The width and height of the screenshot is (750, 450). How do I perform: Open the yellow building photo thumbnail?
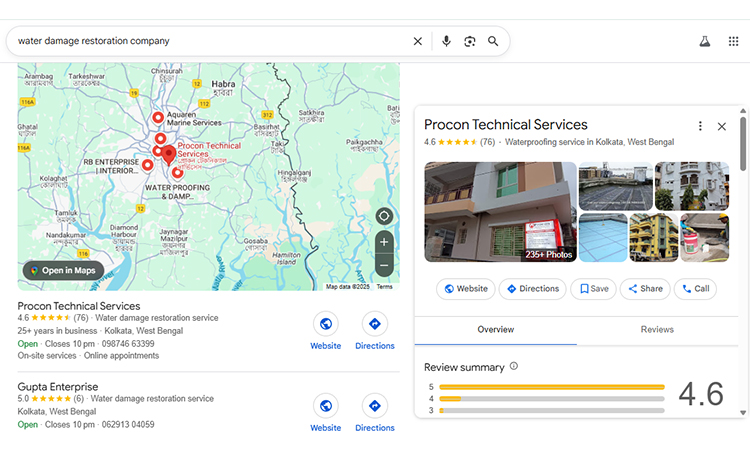coord(654,238)
